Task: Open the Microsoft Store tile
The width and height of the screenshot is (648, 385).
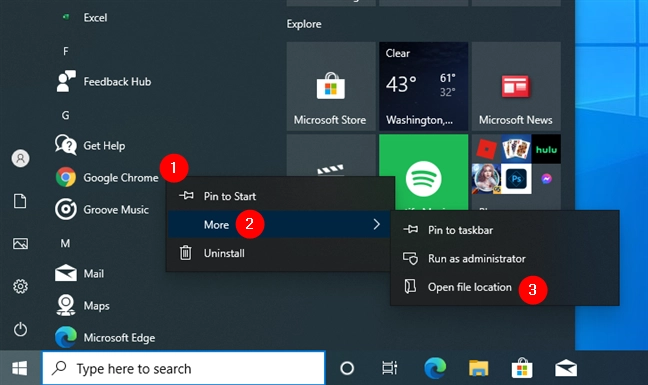Action: pos(331,86)
